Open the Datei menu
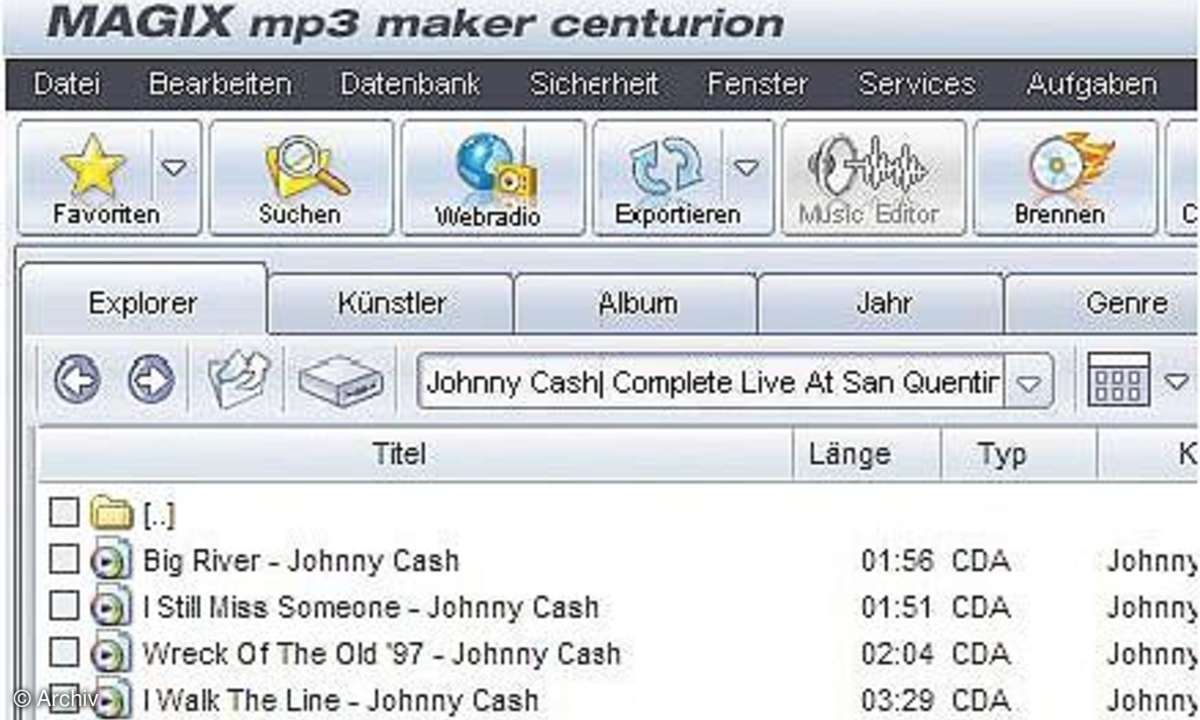 66,84
